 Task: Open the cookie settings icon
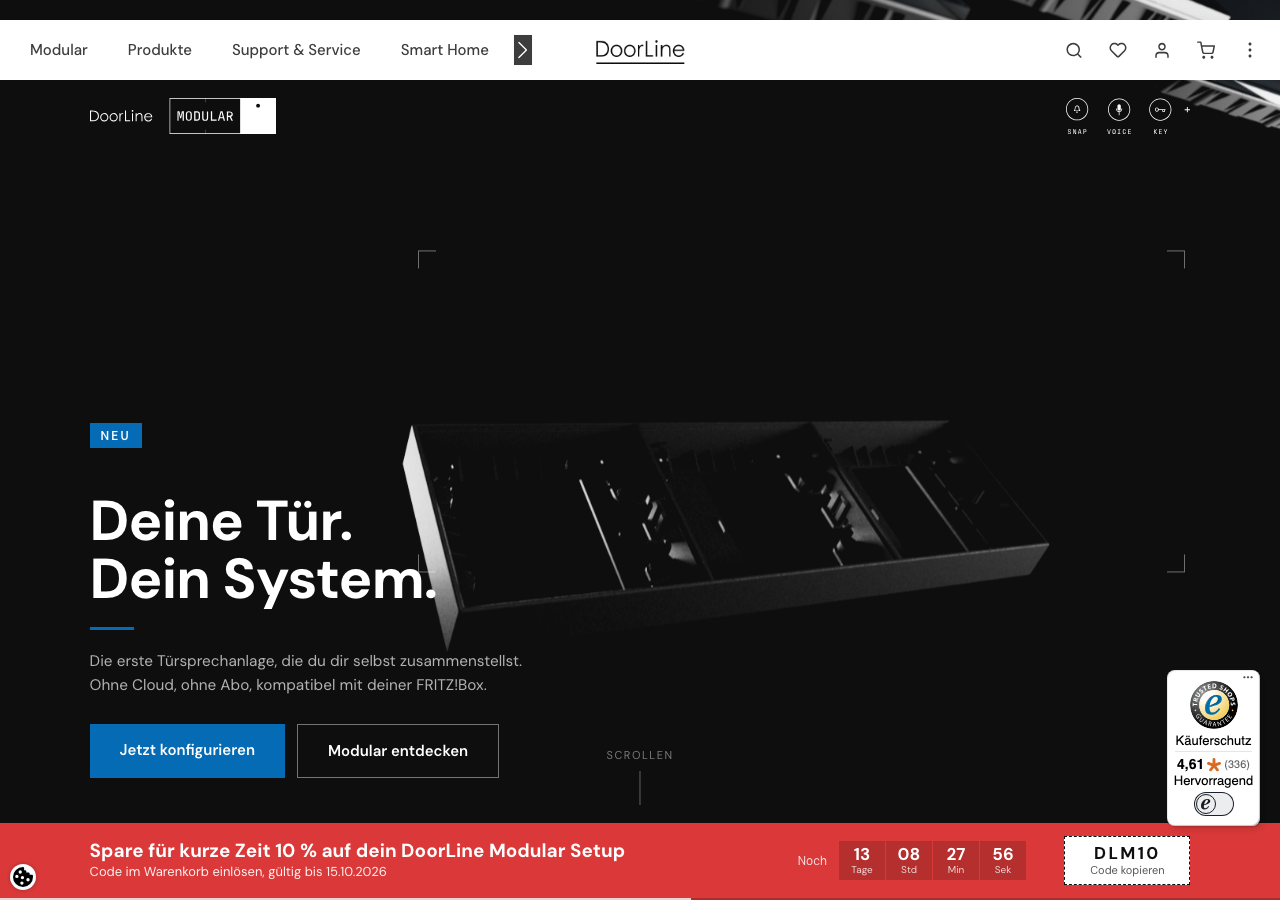point(23,877)
